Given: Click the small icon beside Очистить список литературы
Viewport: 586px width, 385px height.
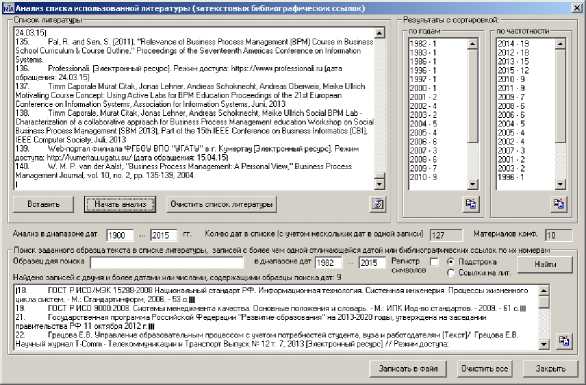Looking at the screenshot, I should click(377, 204).
